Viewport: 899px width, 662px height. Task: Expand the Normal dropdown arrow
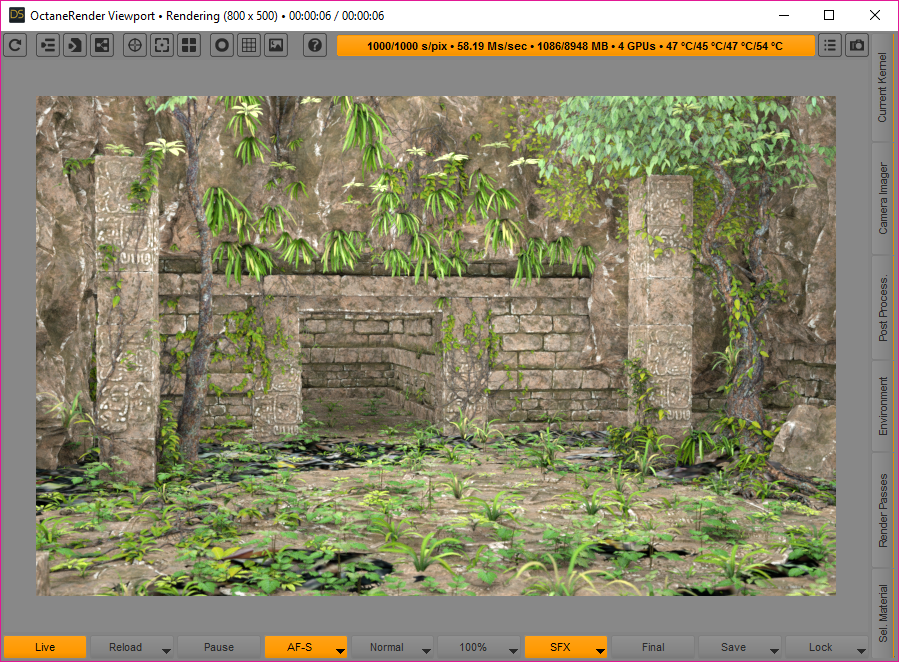point(427,651)
